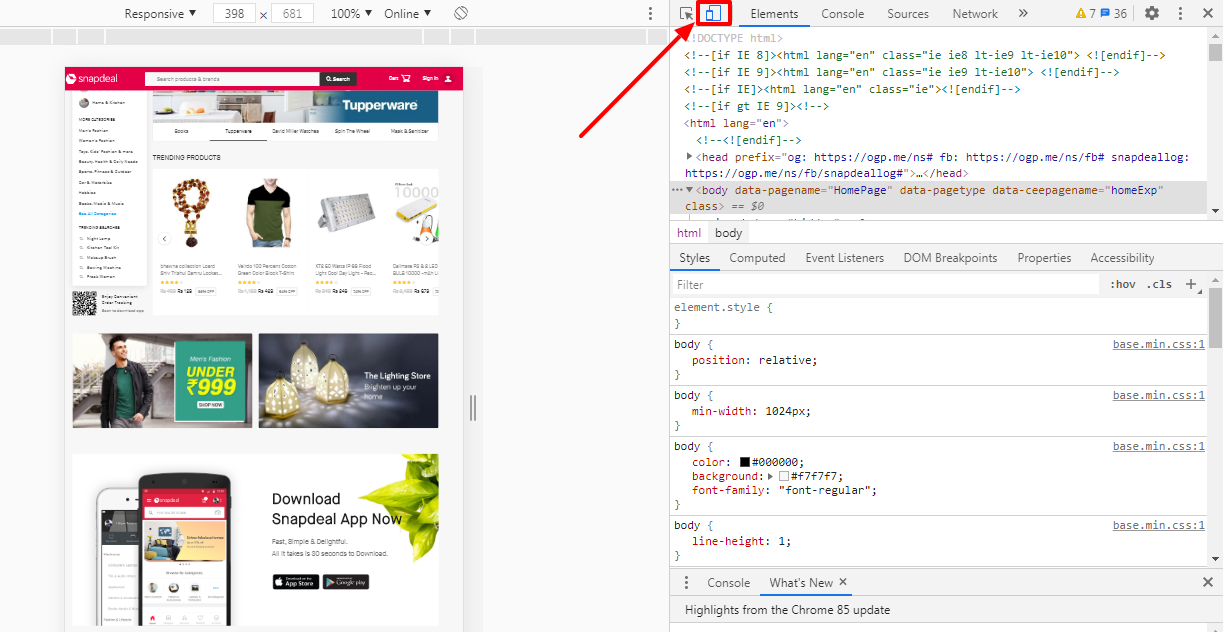
Task: Open See All Categories link
Action: [97, 213]
